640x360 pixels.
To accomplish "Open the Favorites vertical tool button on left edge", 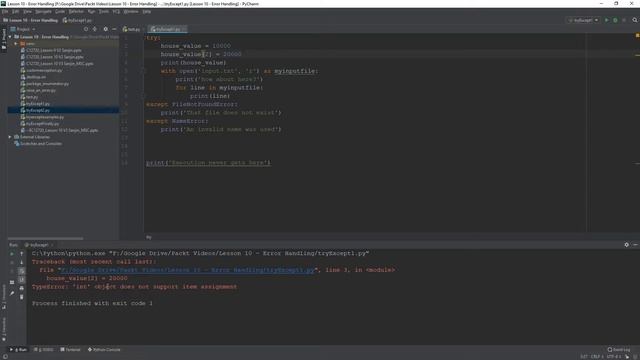I will 4,330.
